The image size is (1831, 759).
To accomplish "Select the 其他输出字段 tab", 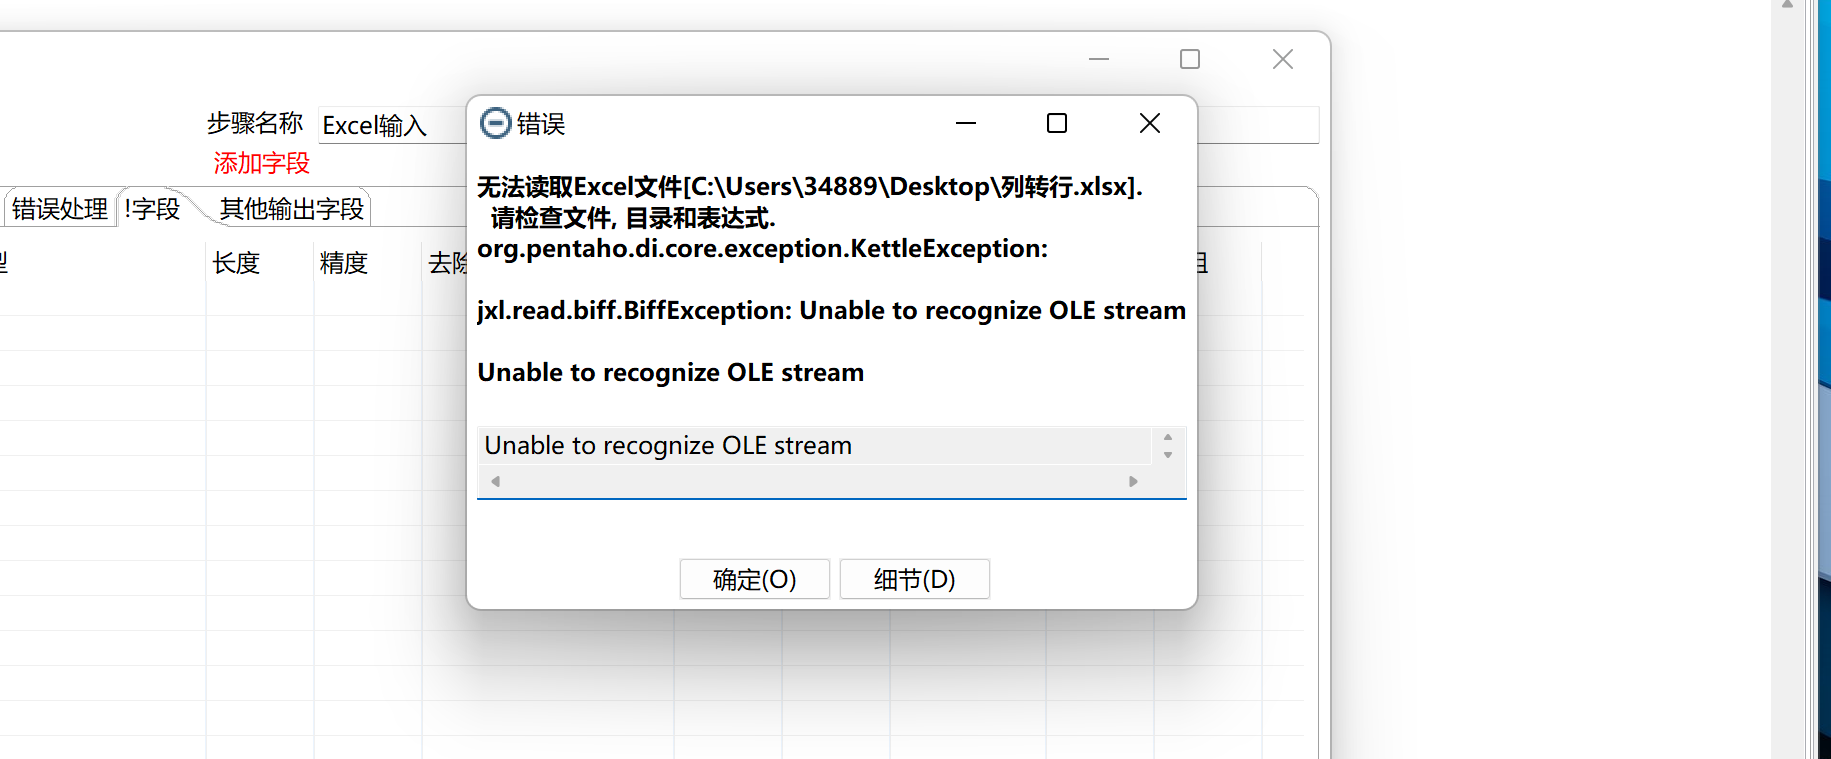I will point(291,208).
